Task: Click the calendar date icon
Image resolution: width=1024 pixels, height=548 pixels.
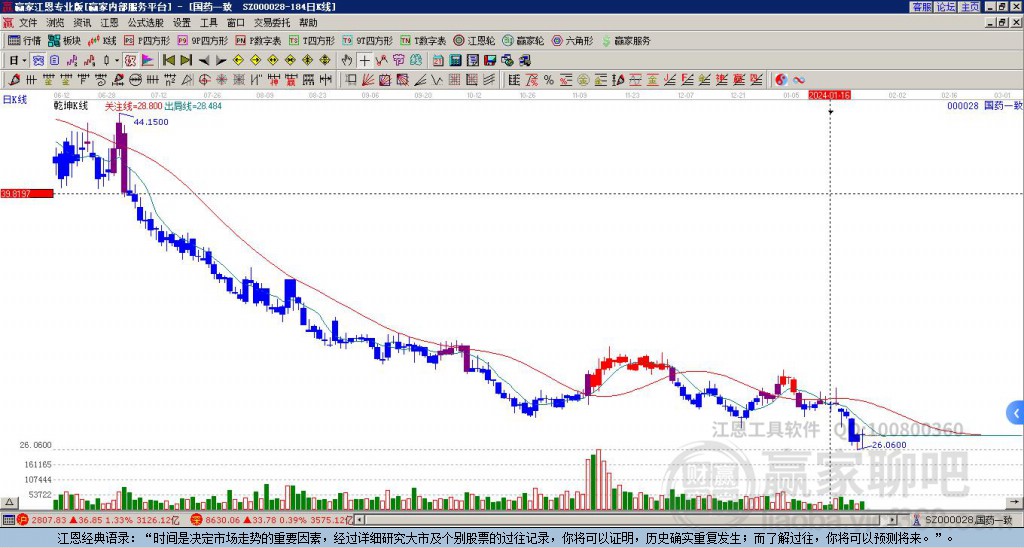Action: tap(438, 60)
